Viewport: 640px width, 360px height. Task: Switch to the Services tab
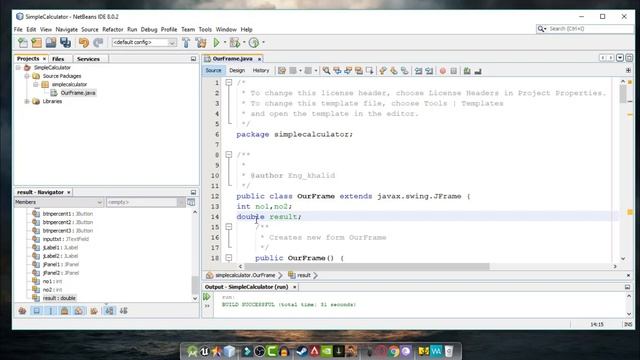(89, 59)
